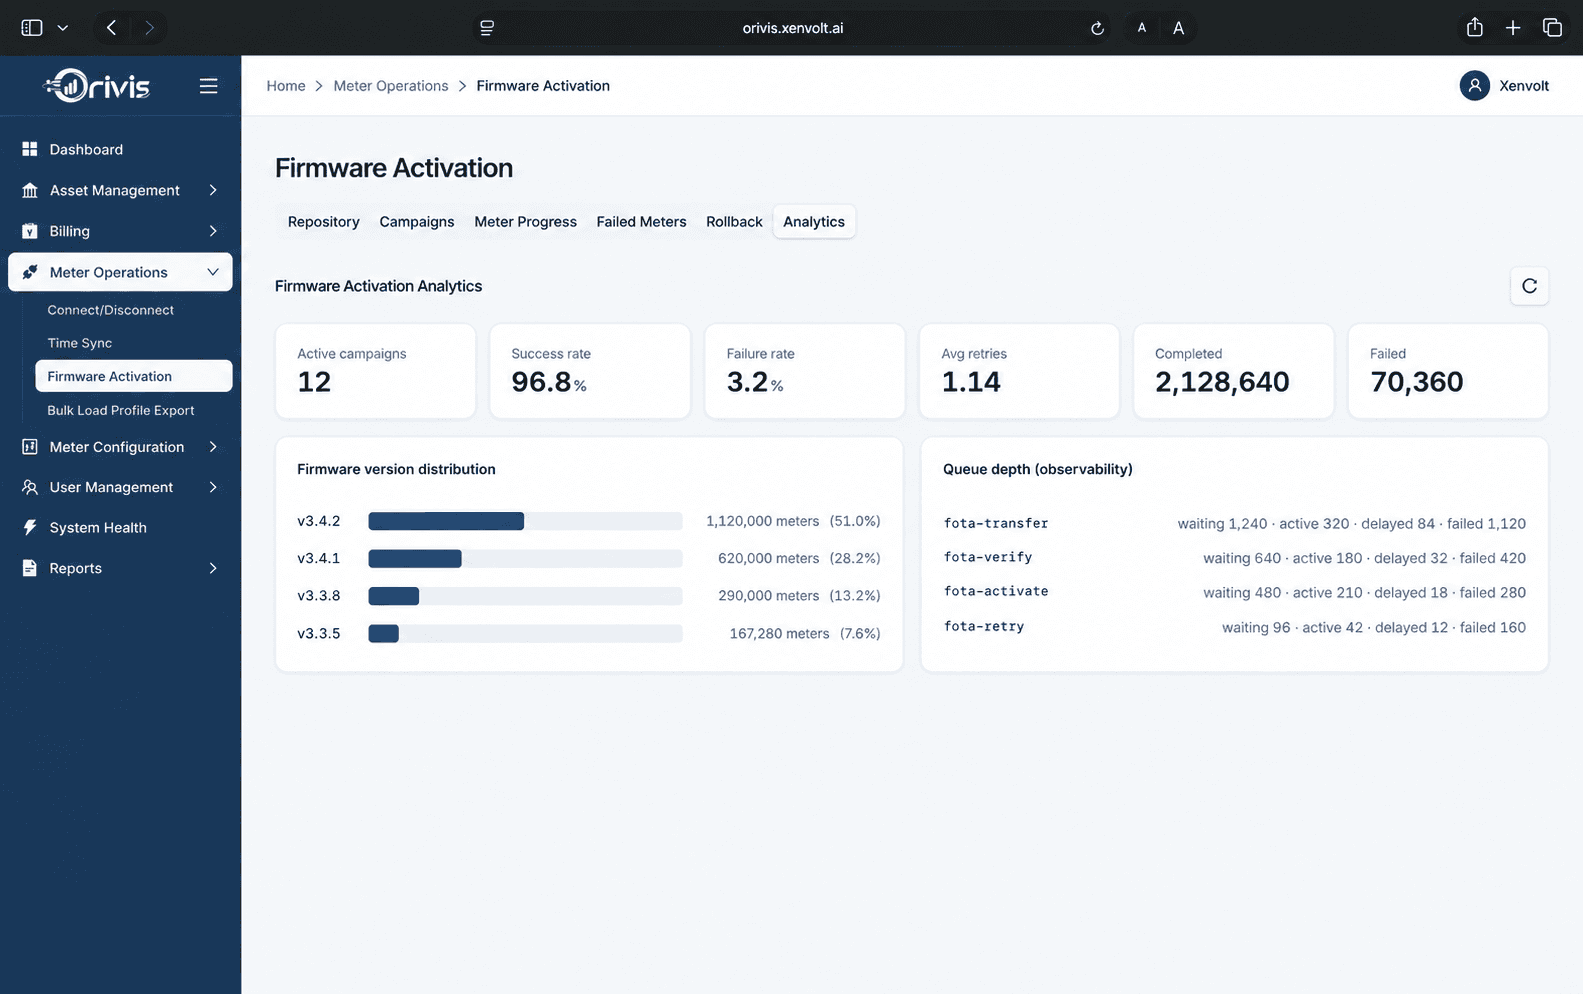This screenshot has height=994, width=1583.
Task: Select the Analytics tab
Action: [814, 222]
